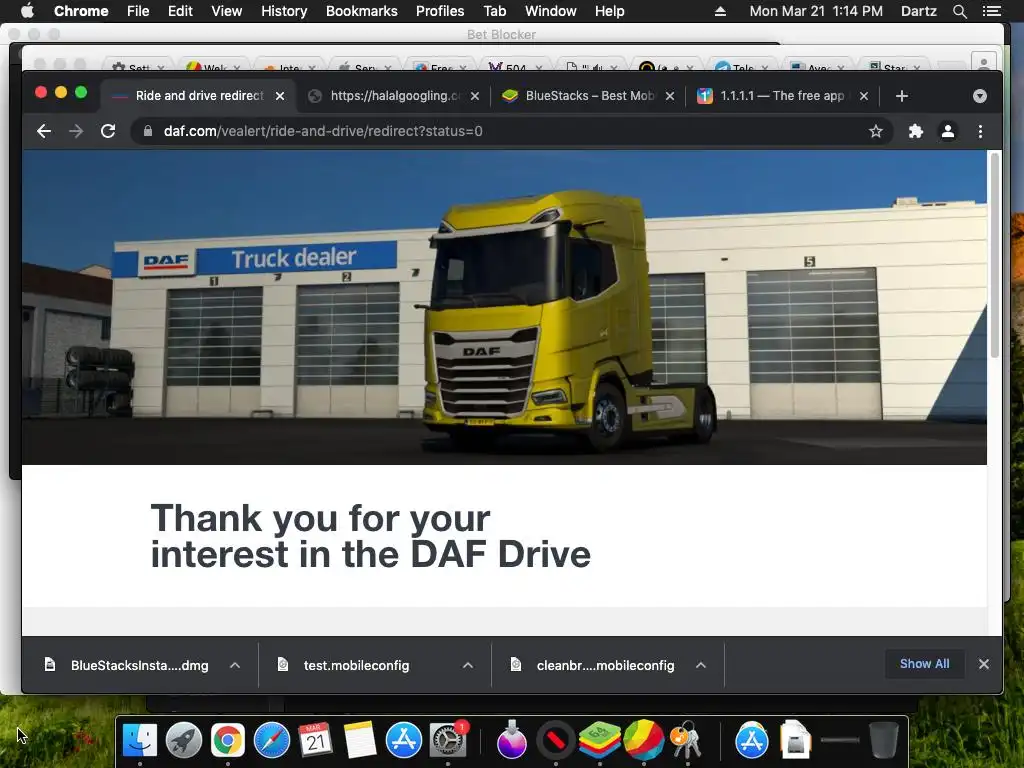The width and height of the screenshot is (1024, 768).
Task: Reload the DAF page
Action: click(x=108, y=131)
